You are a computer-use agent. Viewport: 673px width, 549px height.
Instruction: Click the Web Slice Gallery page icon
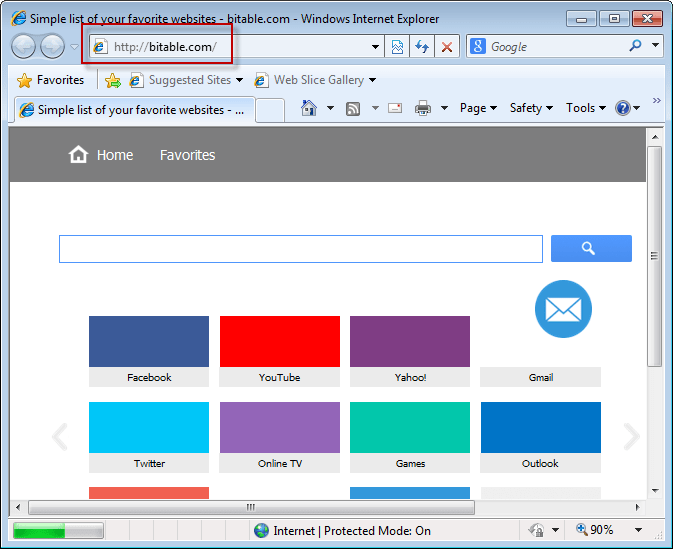click(x=261, y=80)
